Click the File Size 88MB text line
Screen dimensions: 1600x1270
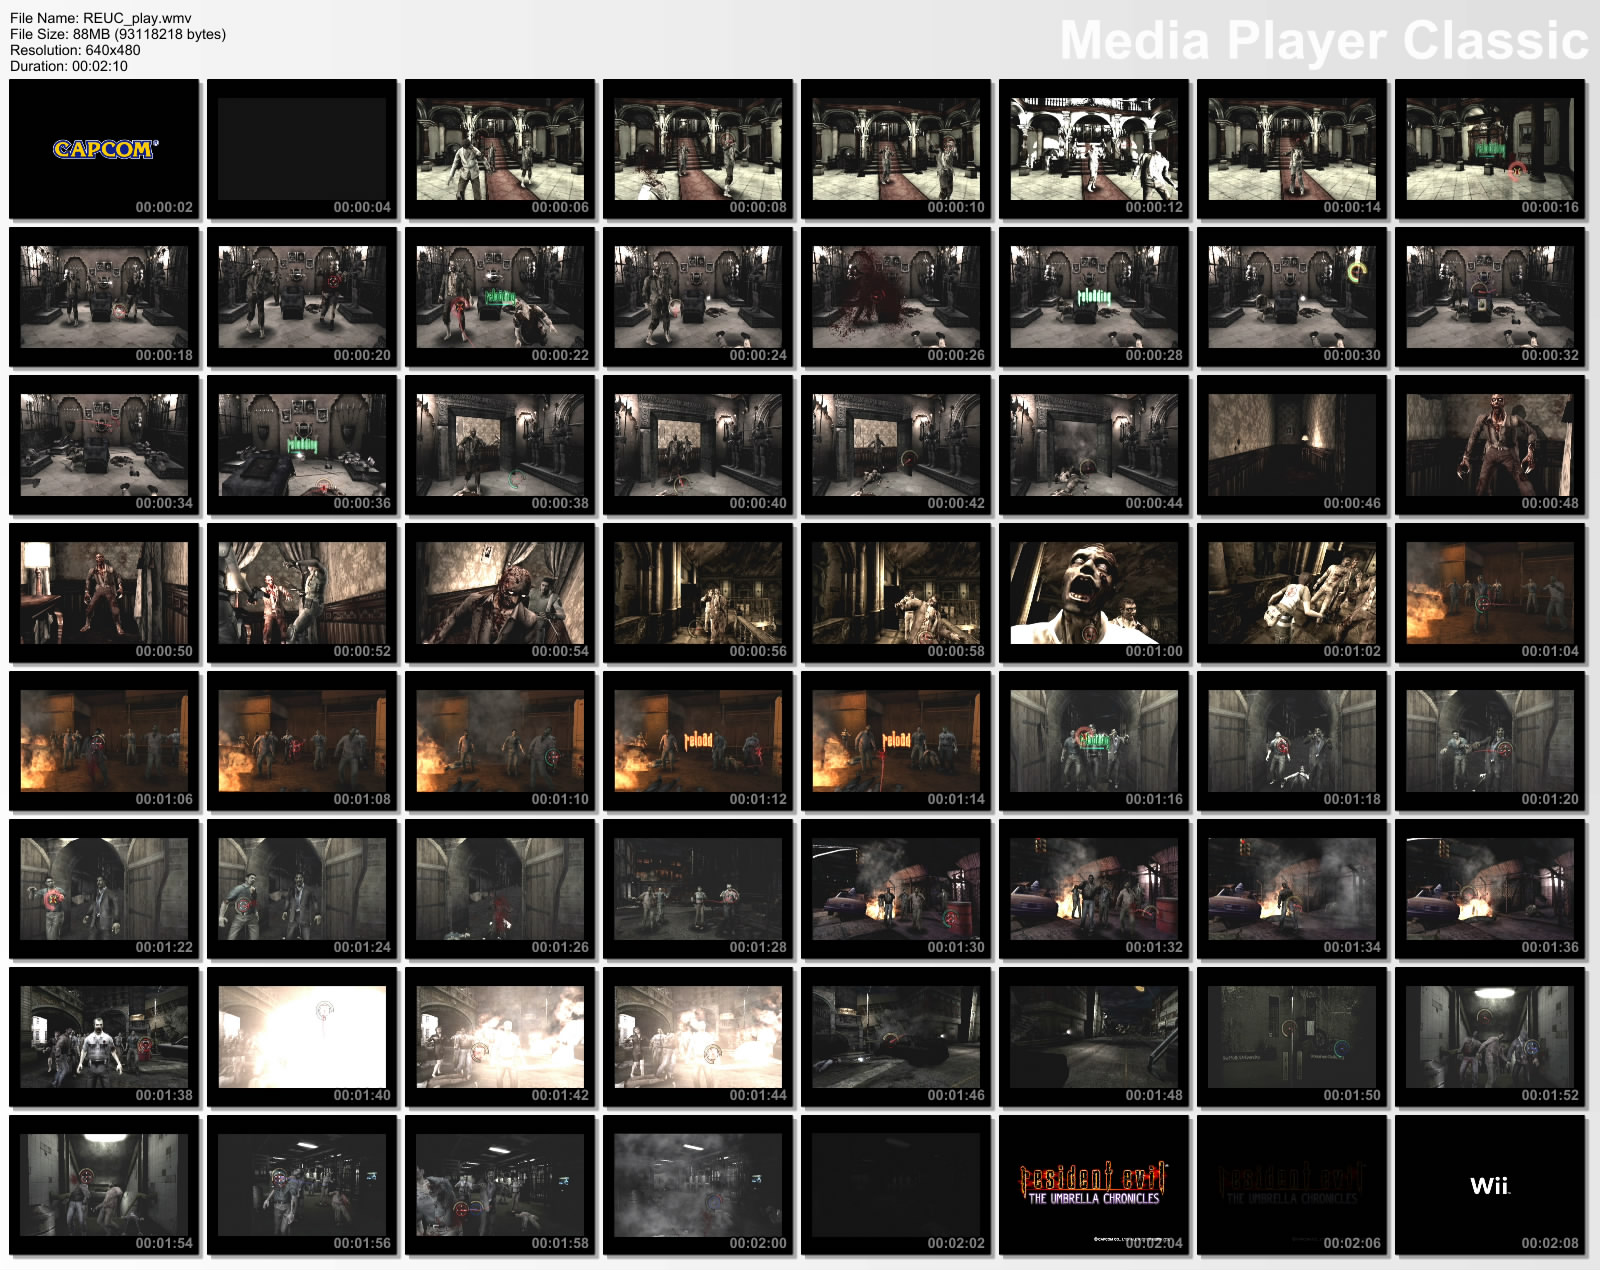tap(118, 34)
